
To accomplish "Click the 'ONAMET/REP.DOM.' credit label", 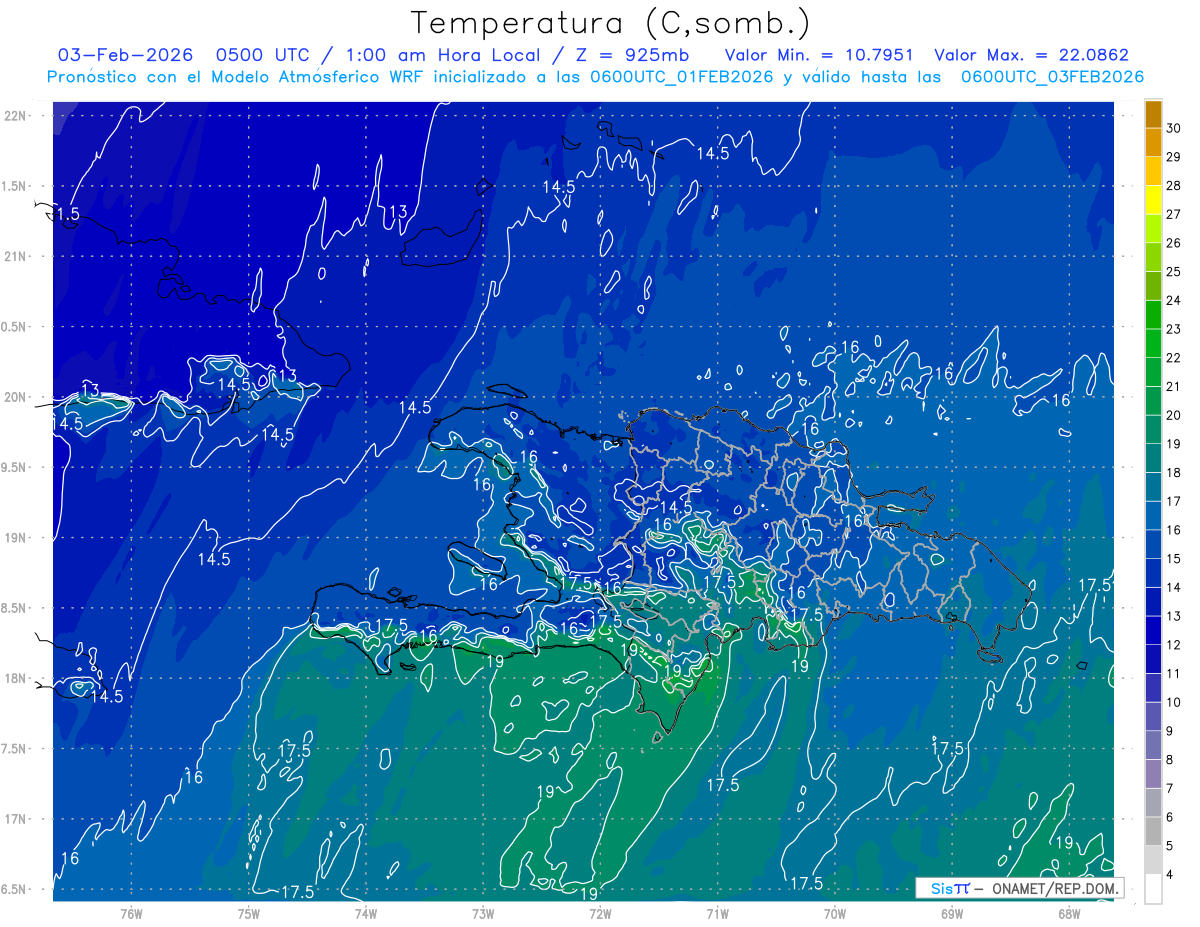I will (x=1054, y=888).
